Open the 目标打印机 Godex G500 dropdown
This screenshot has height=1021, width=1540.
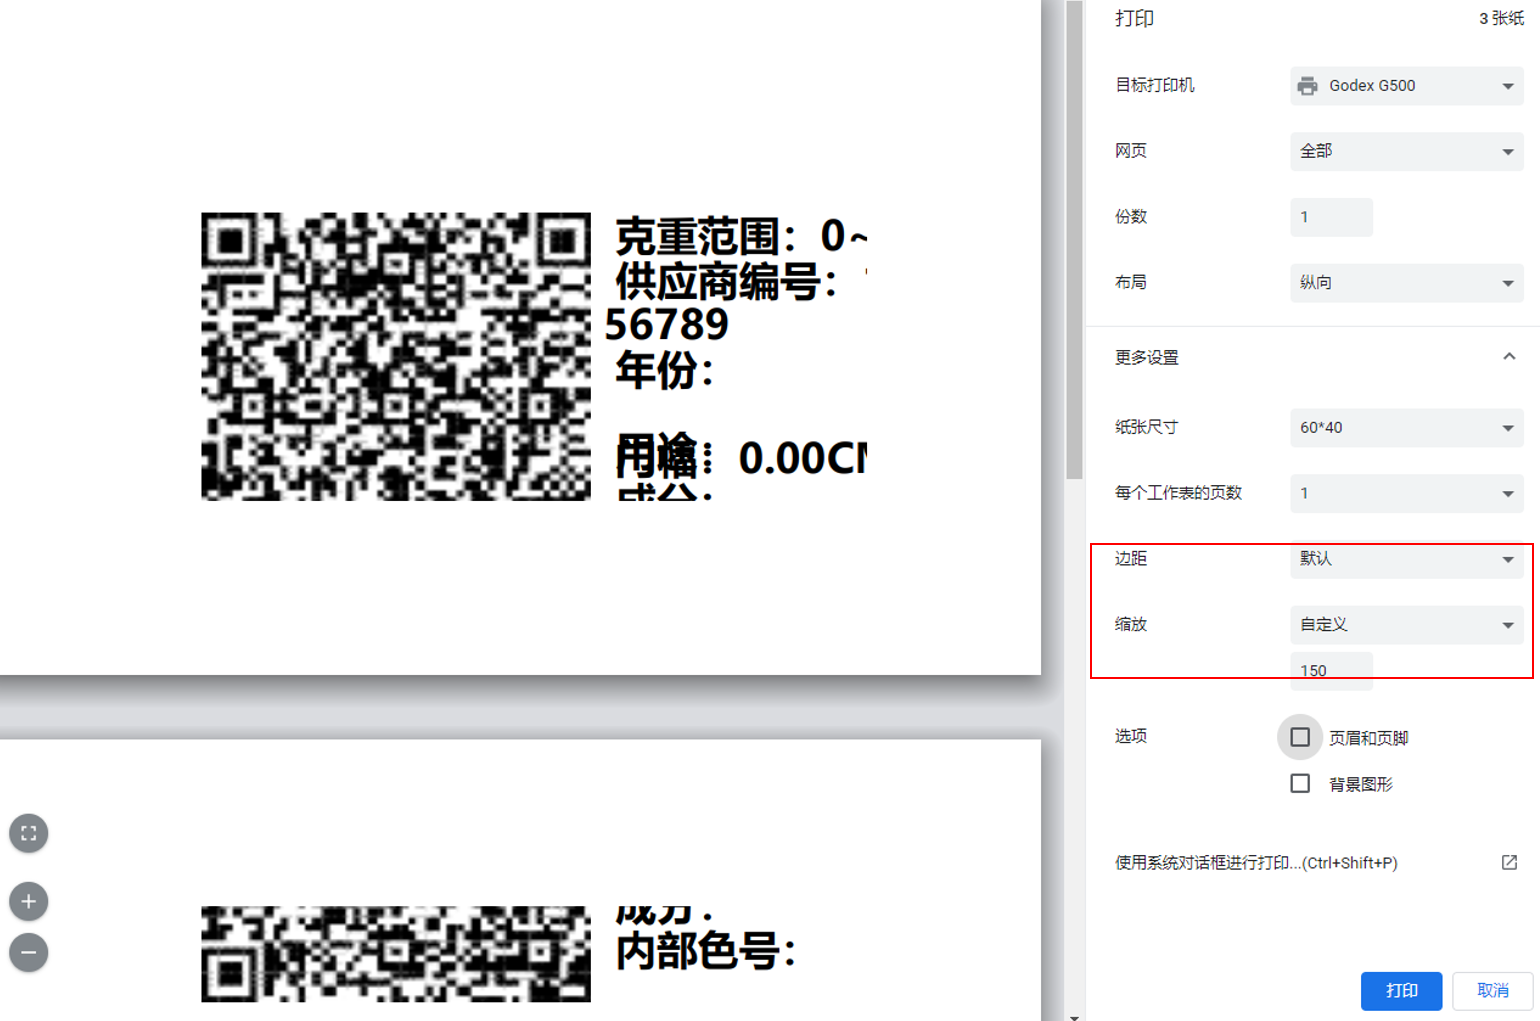coord(1406,86)
